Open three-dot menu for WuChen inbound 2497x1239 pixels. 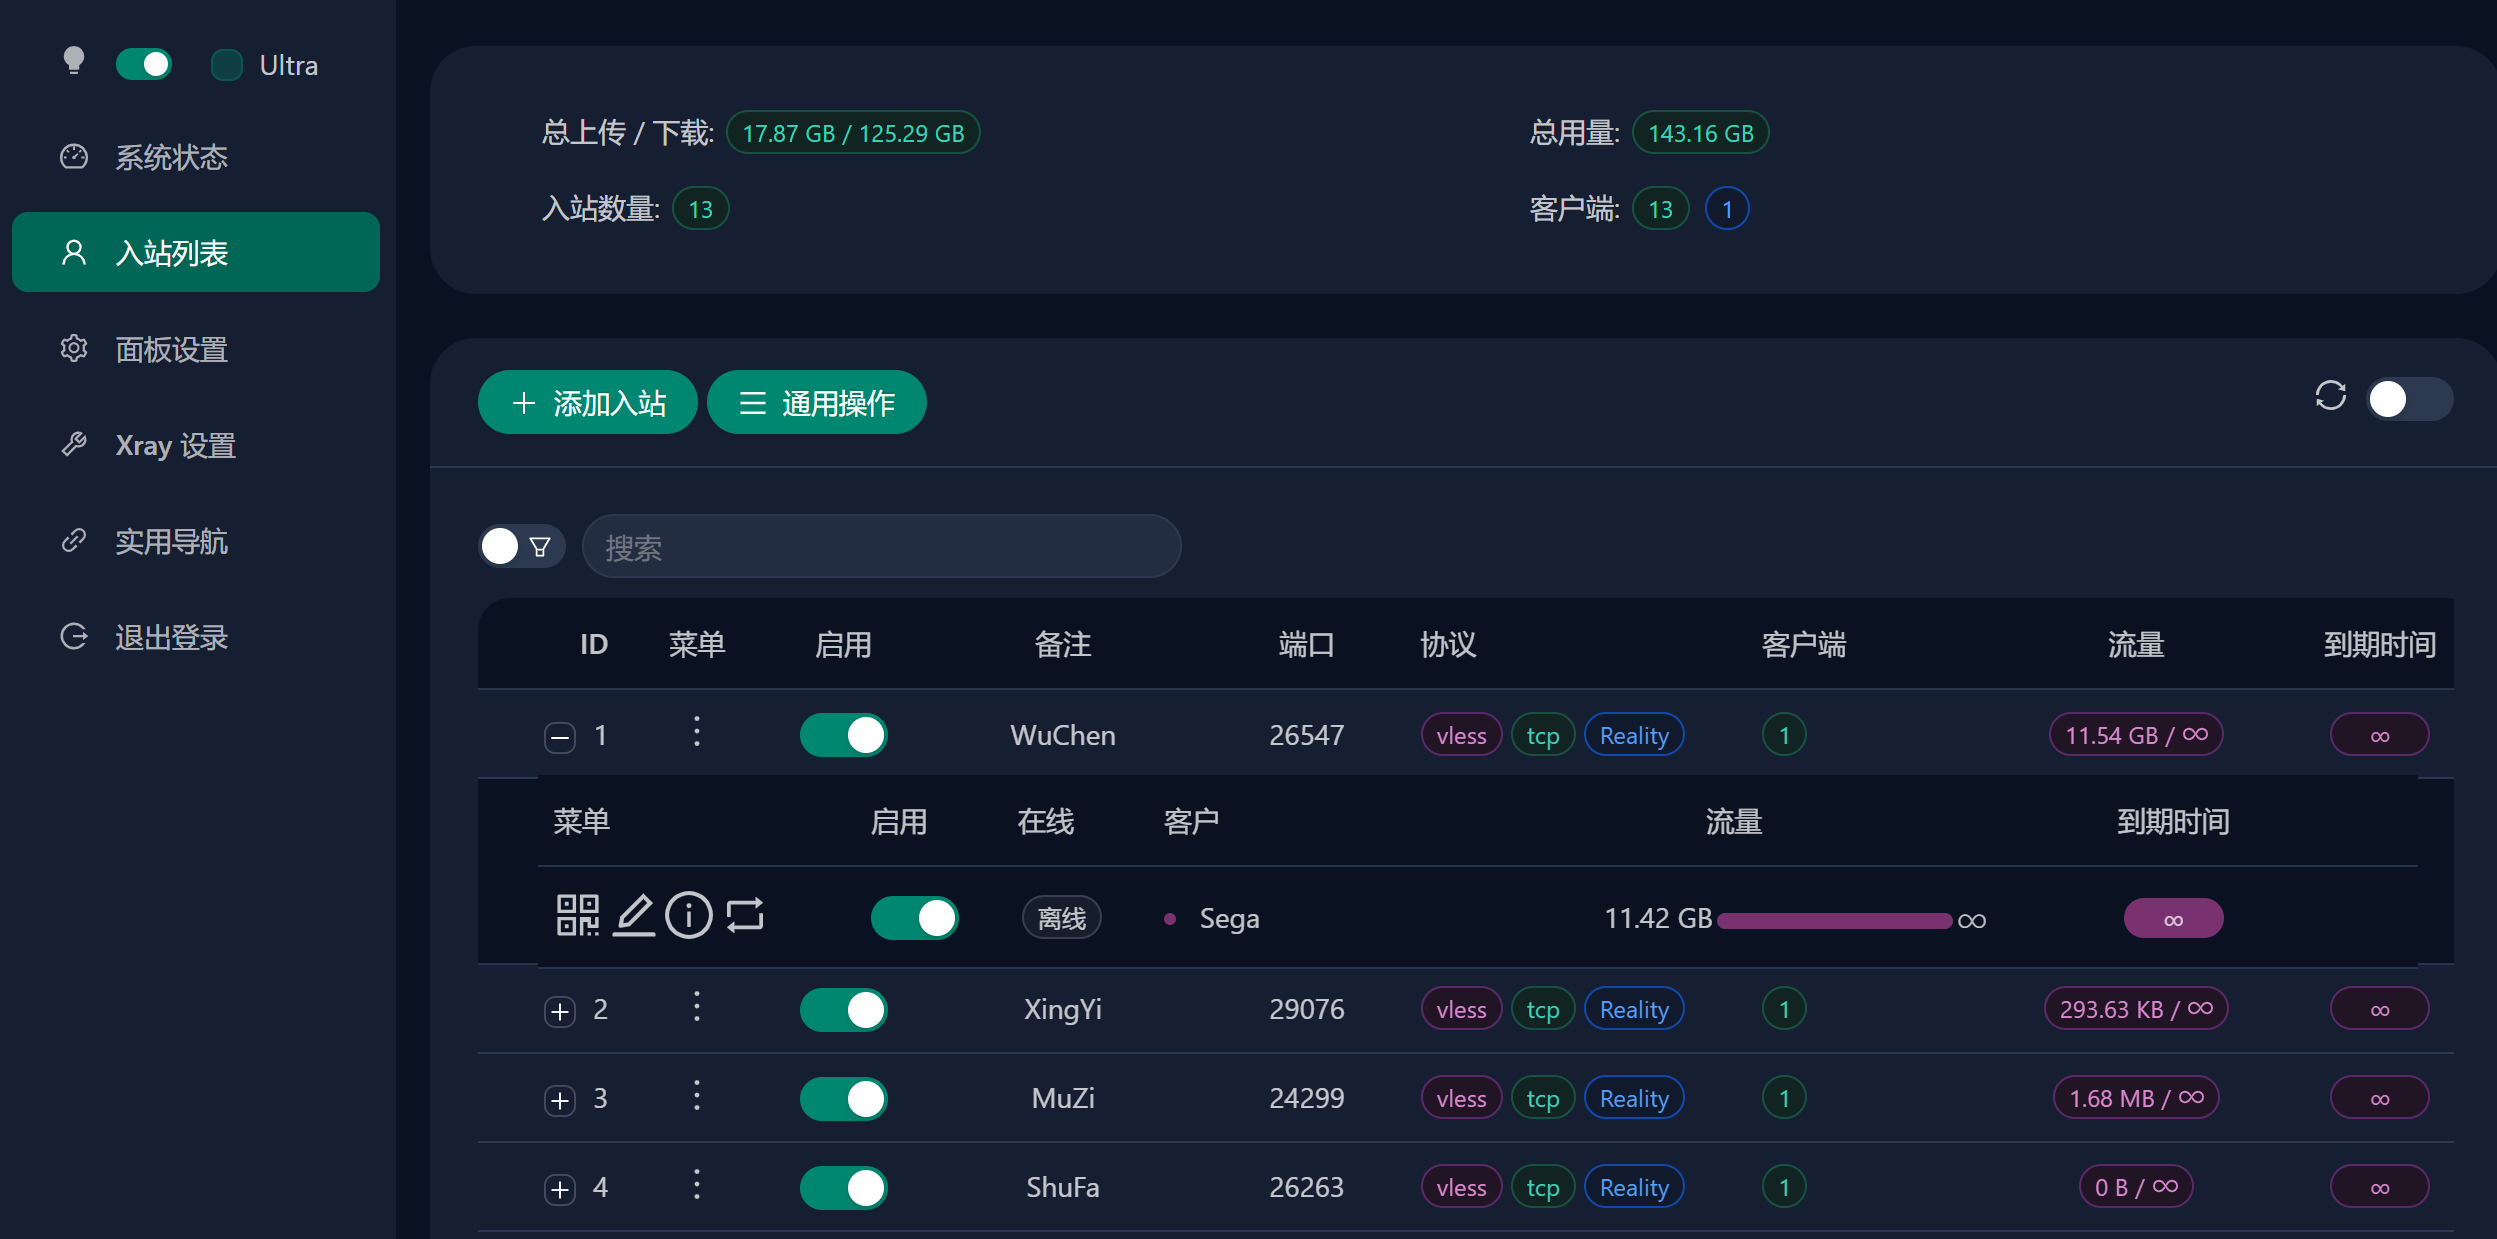click(x=697, y=732)
